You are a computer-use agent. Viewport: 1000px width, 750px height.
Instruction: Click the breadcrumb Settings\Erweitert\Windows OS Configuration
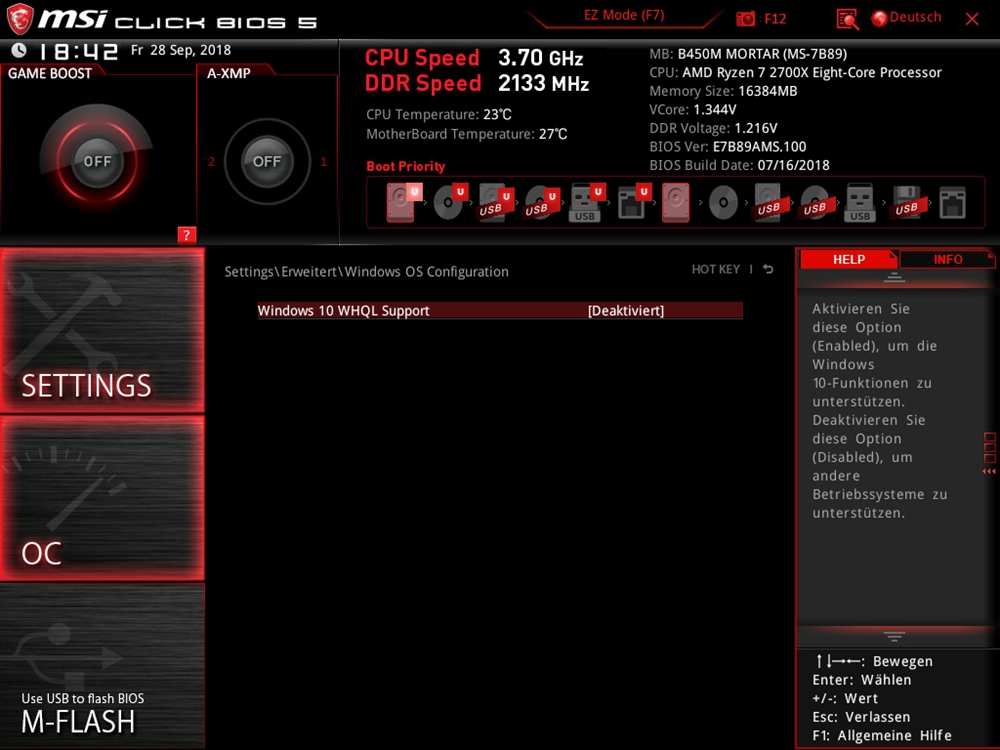[366, 272]
